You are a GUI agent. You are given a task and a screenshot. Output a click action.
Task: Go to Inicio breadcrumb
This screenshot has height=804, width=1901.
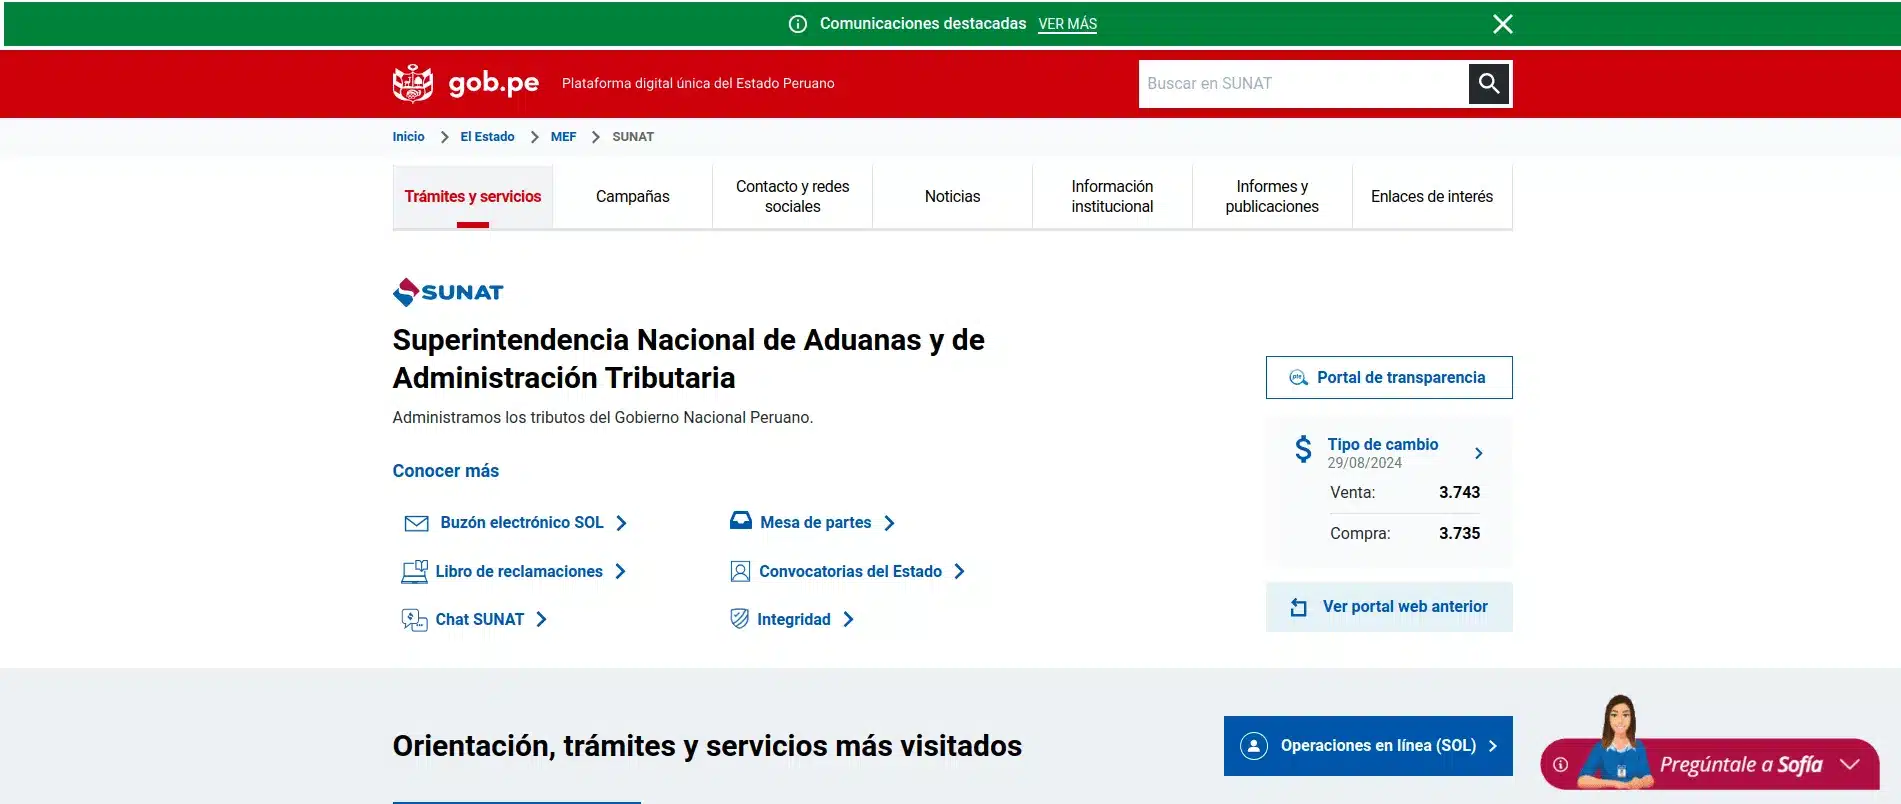pos(408,137)
